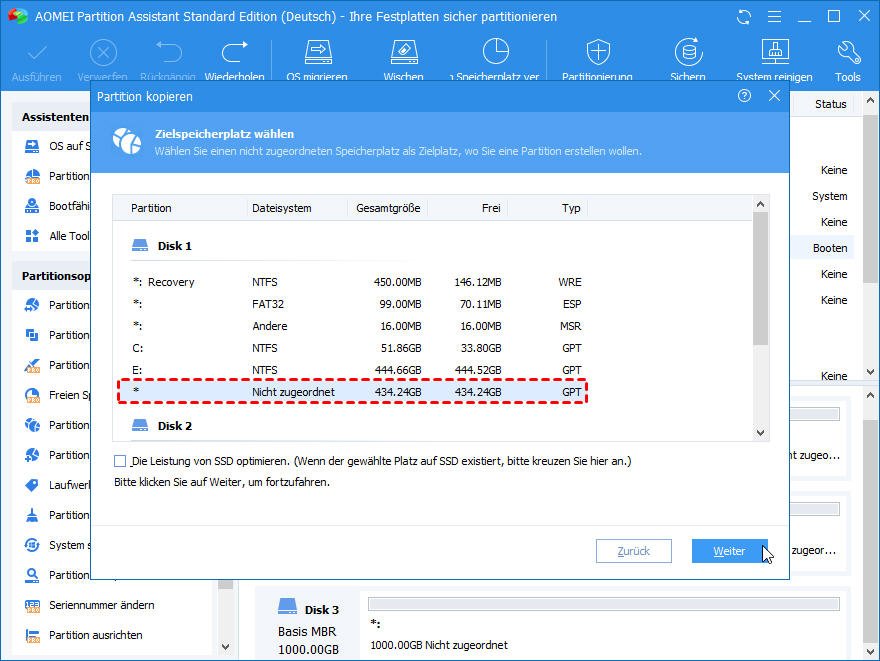This screenshot has height=661, width=880.
Task: Click Disk 3 unallocated 1000.00GB bar
Action: pos(604,604)
